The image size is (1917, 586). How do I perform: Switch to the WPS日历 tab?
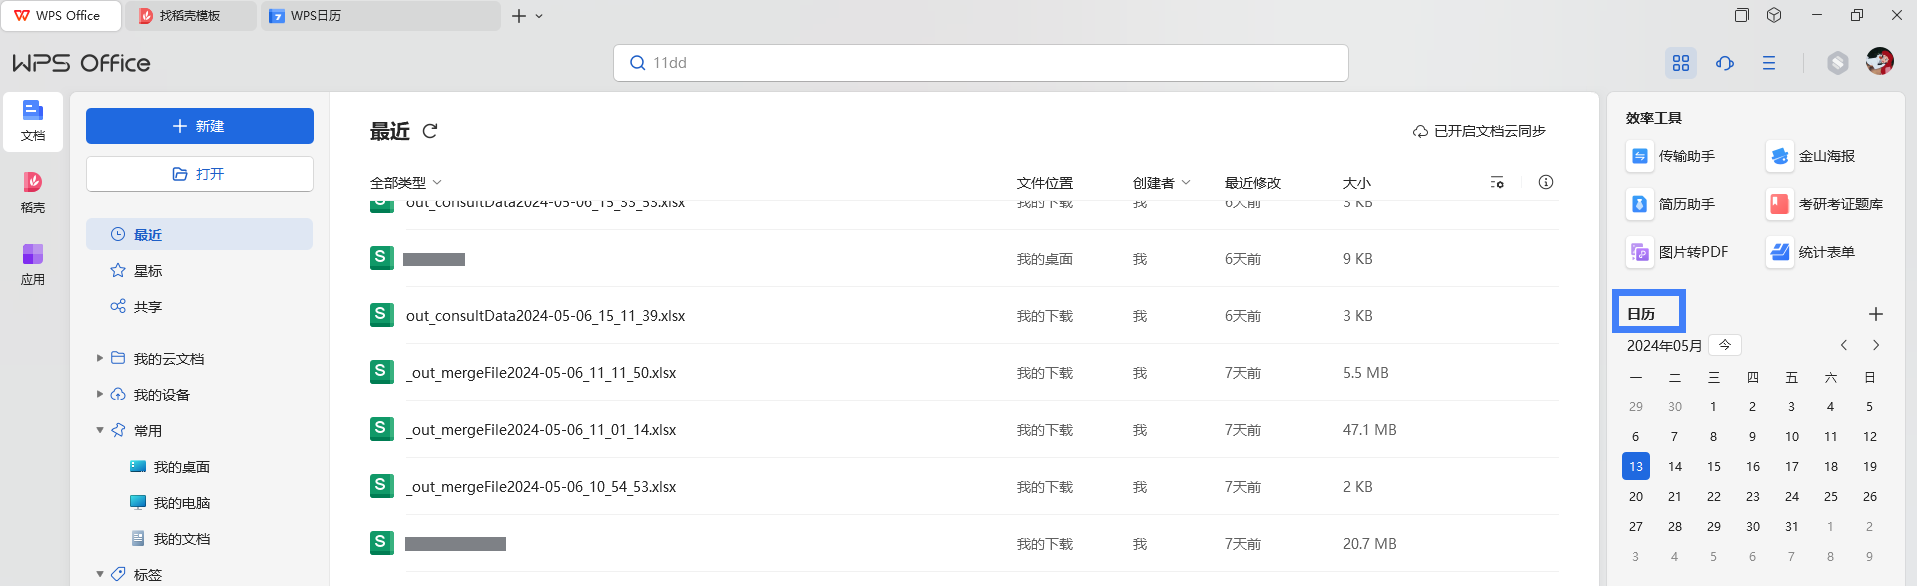pos(380,16)
